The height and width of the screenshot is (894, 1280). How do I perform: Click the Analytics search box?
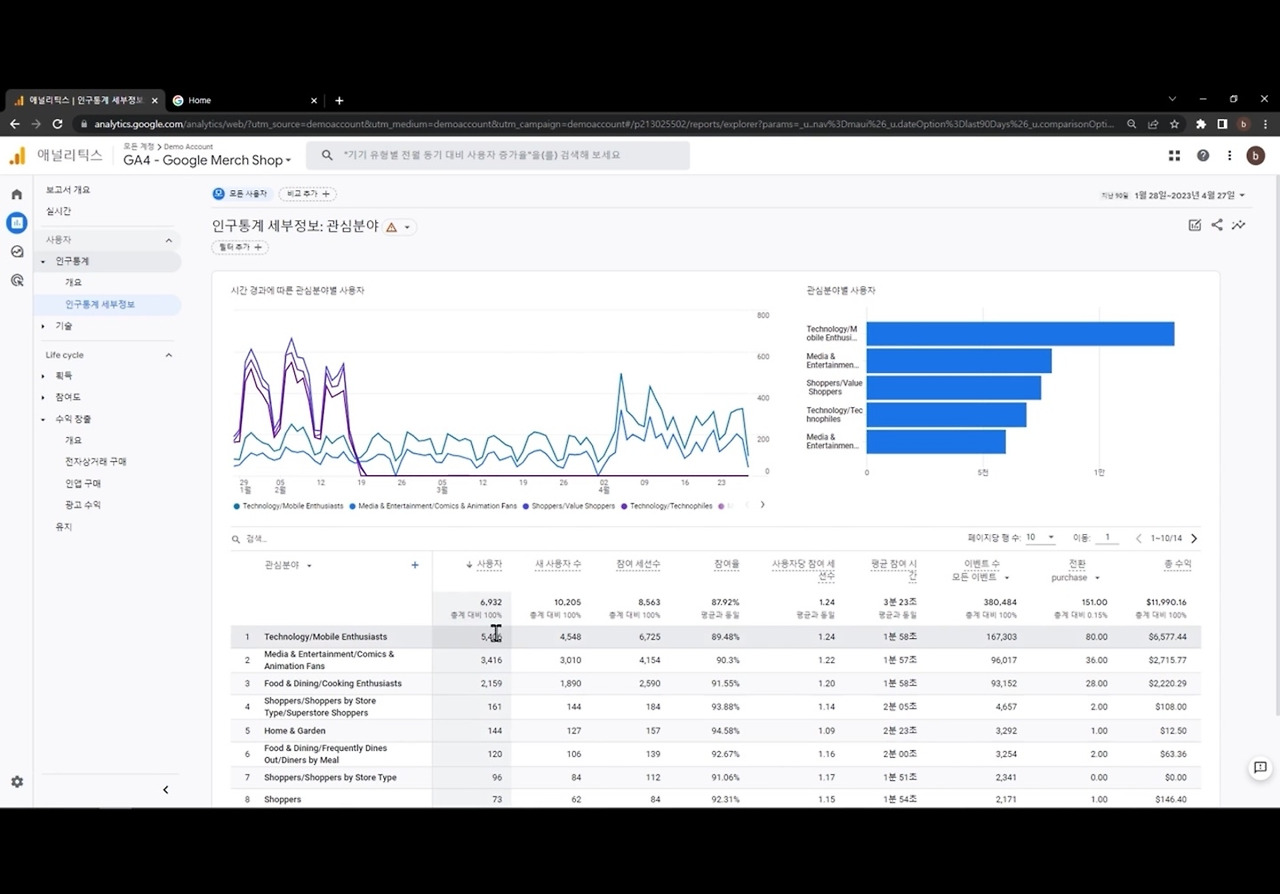(x=498, y=155)
